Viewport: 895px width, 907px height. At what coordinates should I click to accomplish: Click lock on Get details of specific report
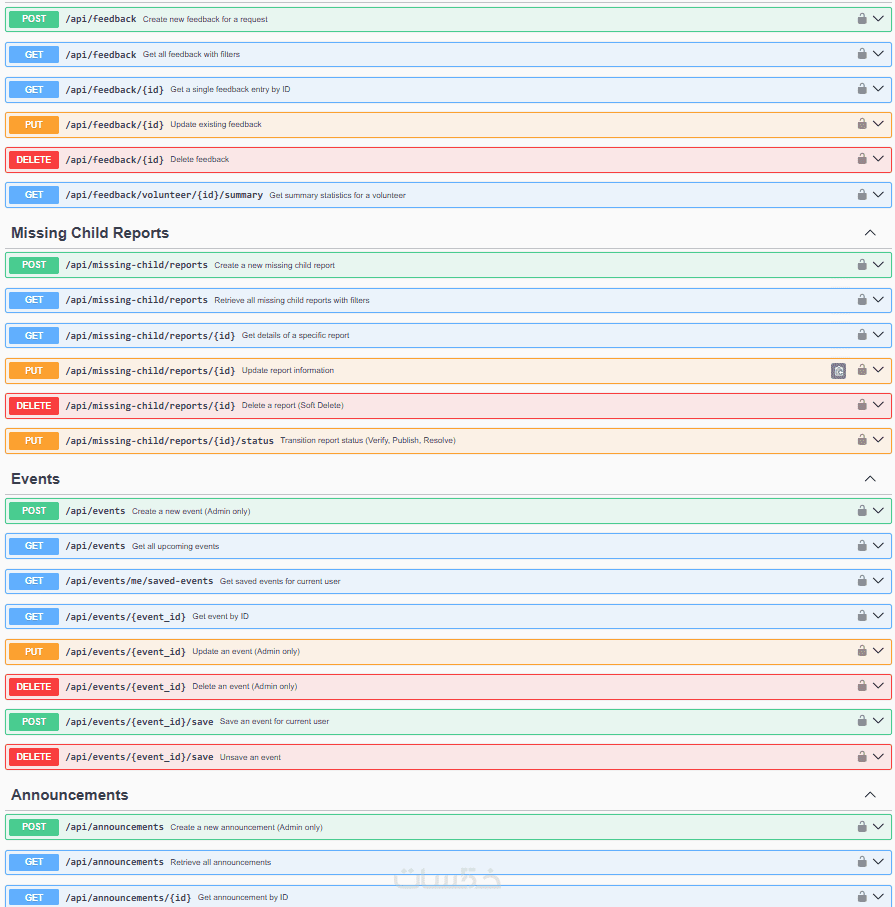(x=861, y=335)
